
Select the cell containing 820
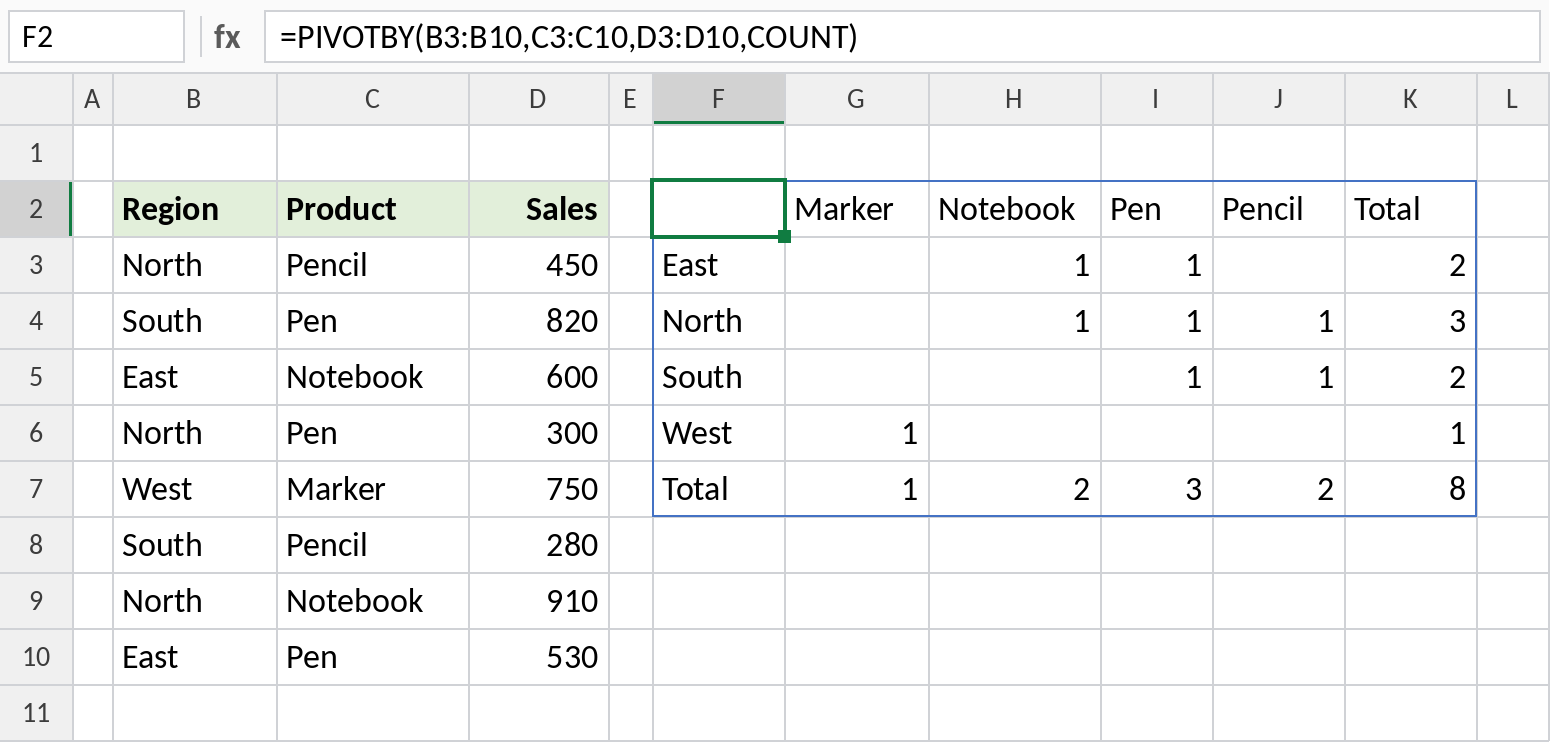tap(539, 321)
